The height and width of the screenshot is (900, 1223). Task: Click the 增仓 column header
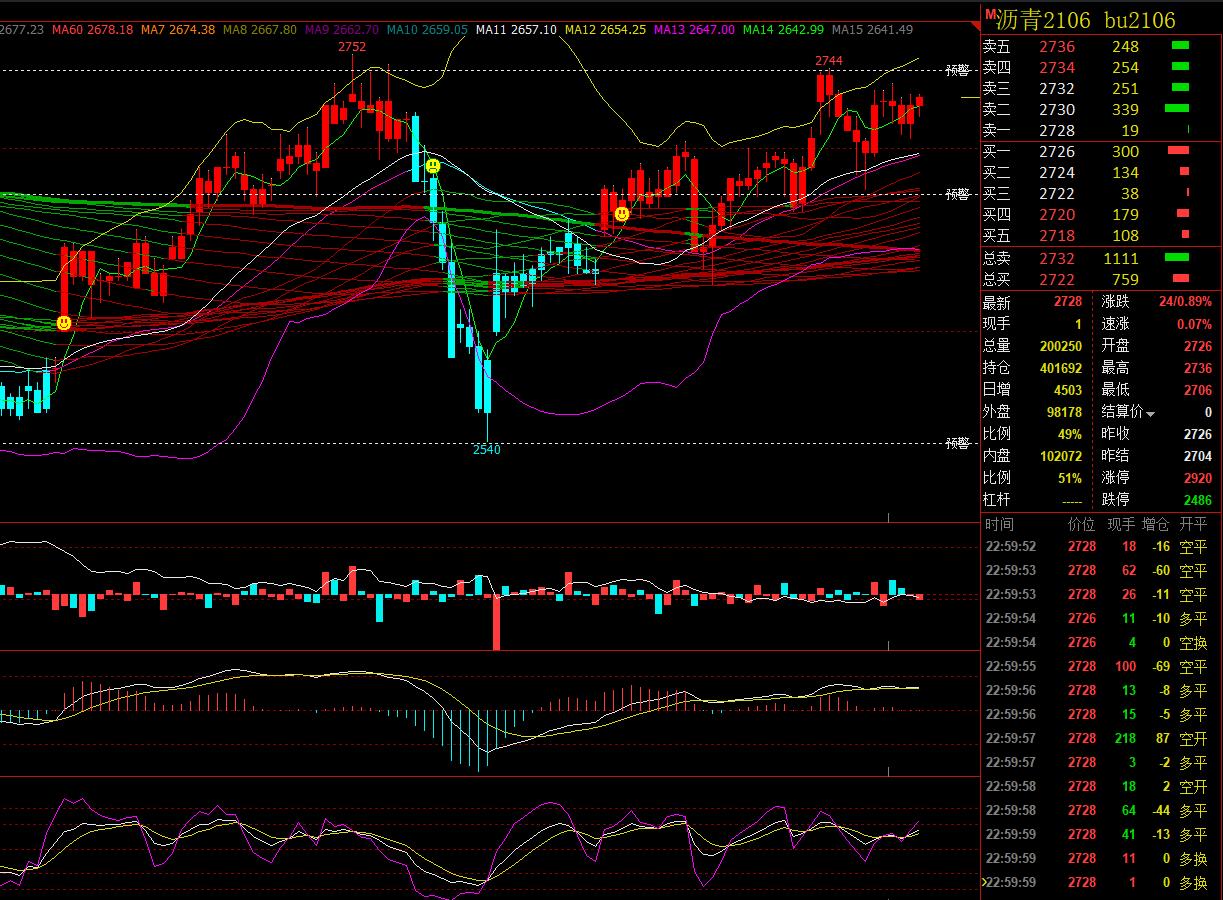(x=1156, y=524)
